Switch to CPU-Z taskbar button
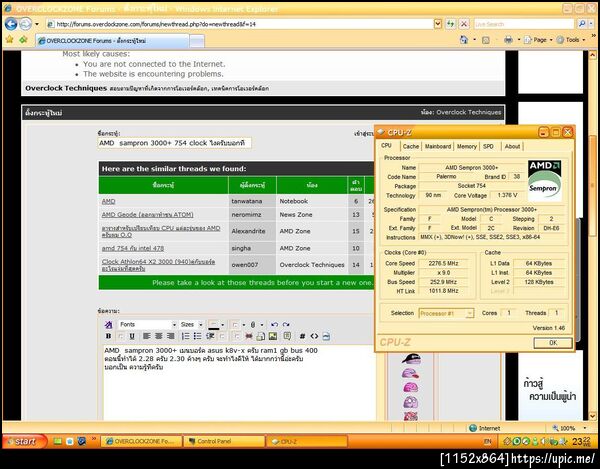Image resolution: width=600 pixels, height=469 pixels. (x=307, y=441)
